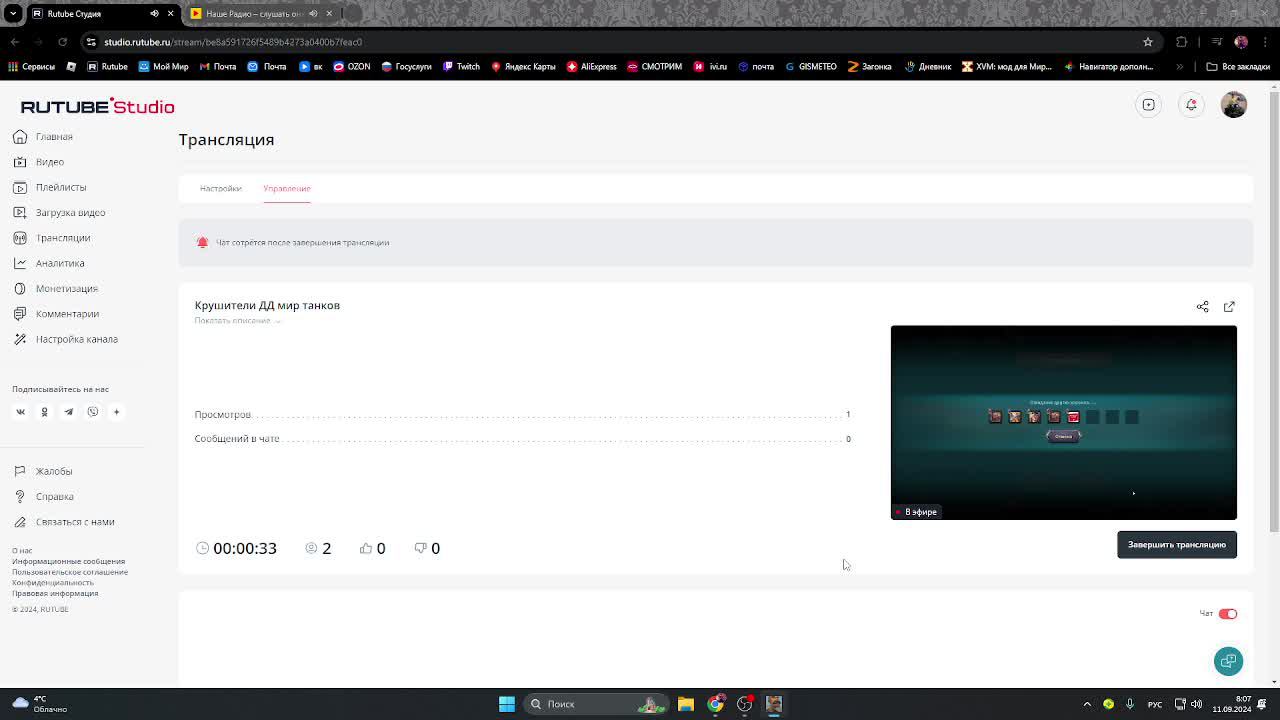This screenshot has height=720, width=1280.
Task: Switch to Наше Радио browser tab
Action: pyautogui.click(x=255, y=14)
